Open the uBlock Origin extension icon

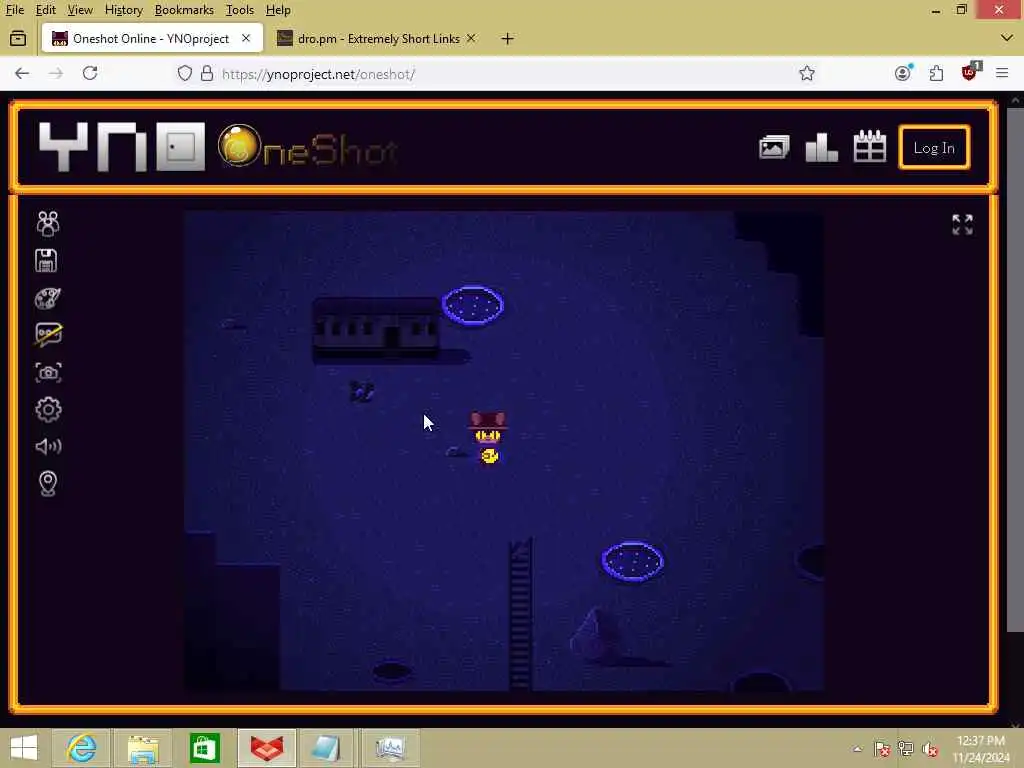[x=970, y=72]
